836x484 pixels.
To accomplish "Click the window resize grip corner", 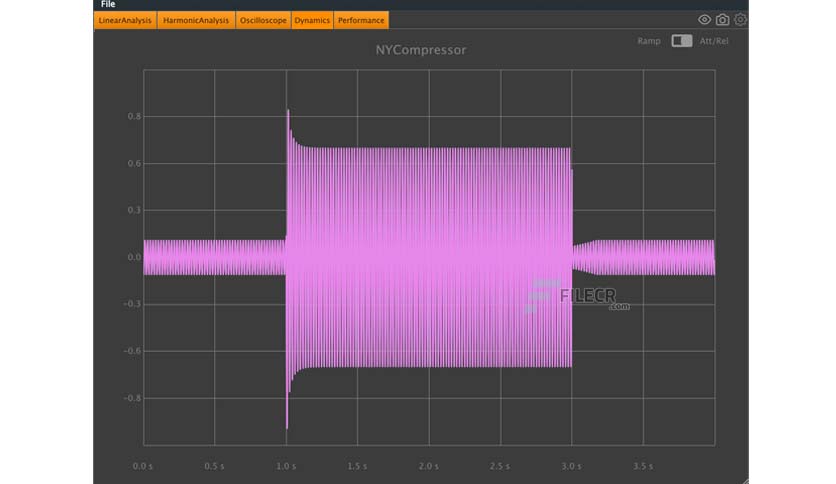I will pyautogui.click(x=745, y=480).
